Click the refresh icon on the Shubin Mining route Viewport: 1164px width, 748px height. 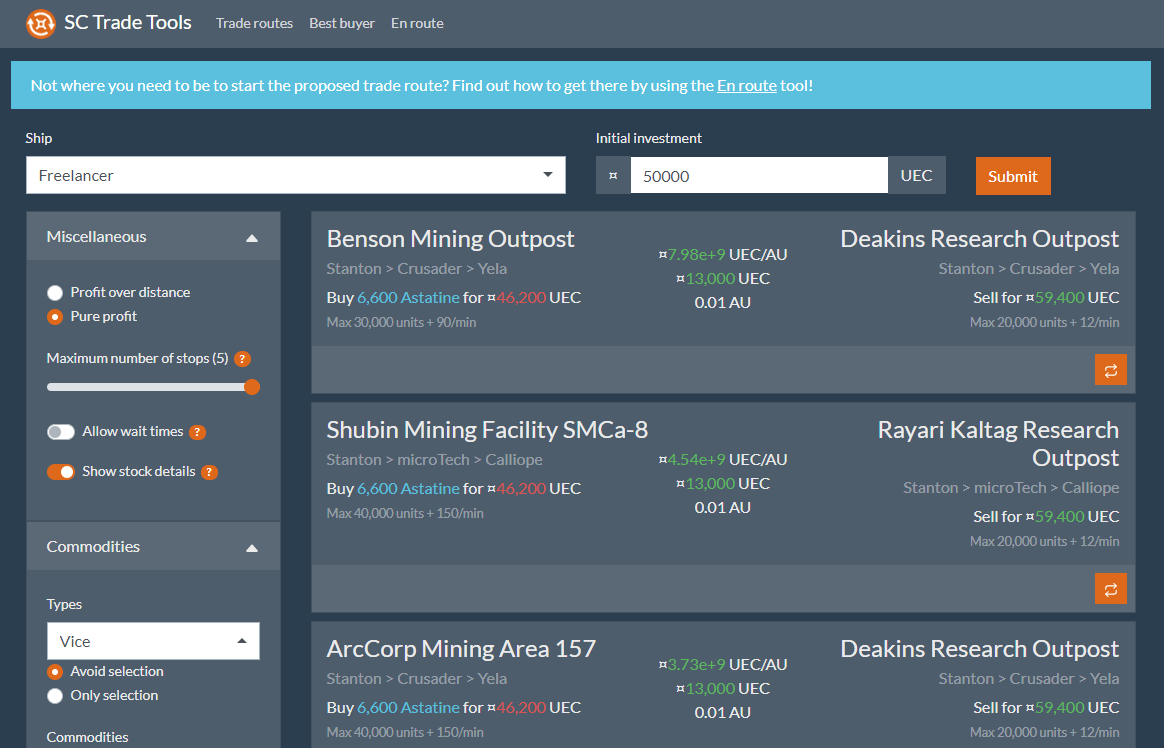[x=1110, y=589]
